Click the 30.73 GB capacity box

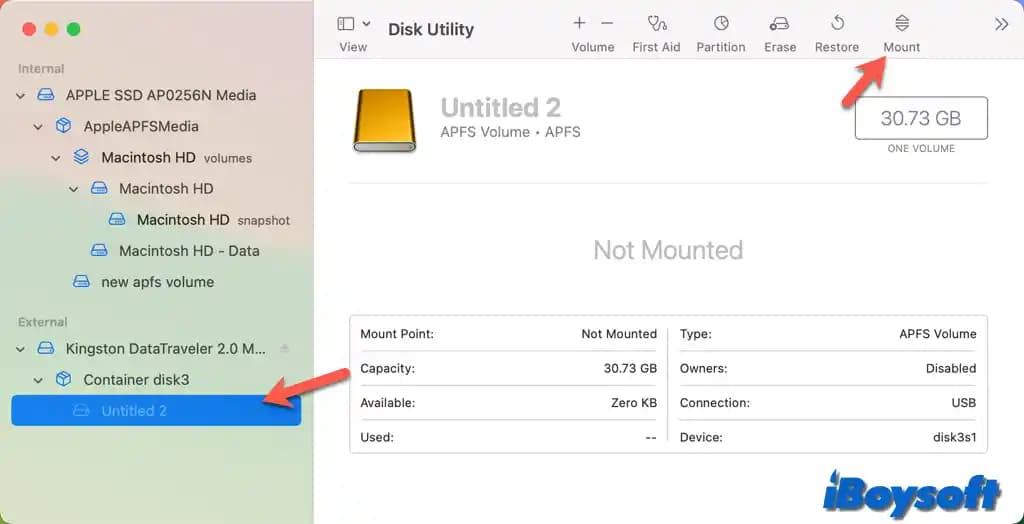[920, 119]
